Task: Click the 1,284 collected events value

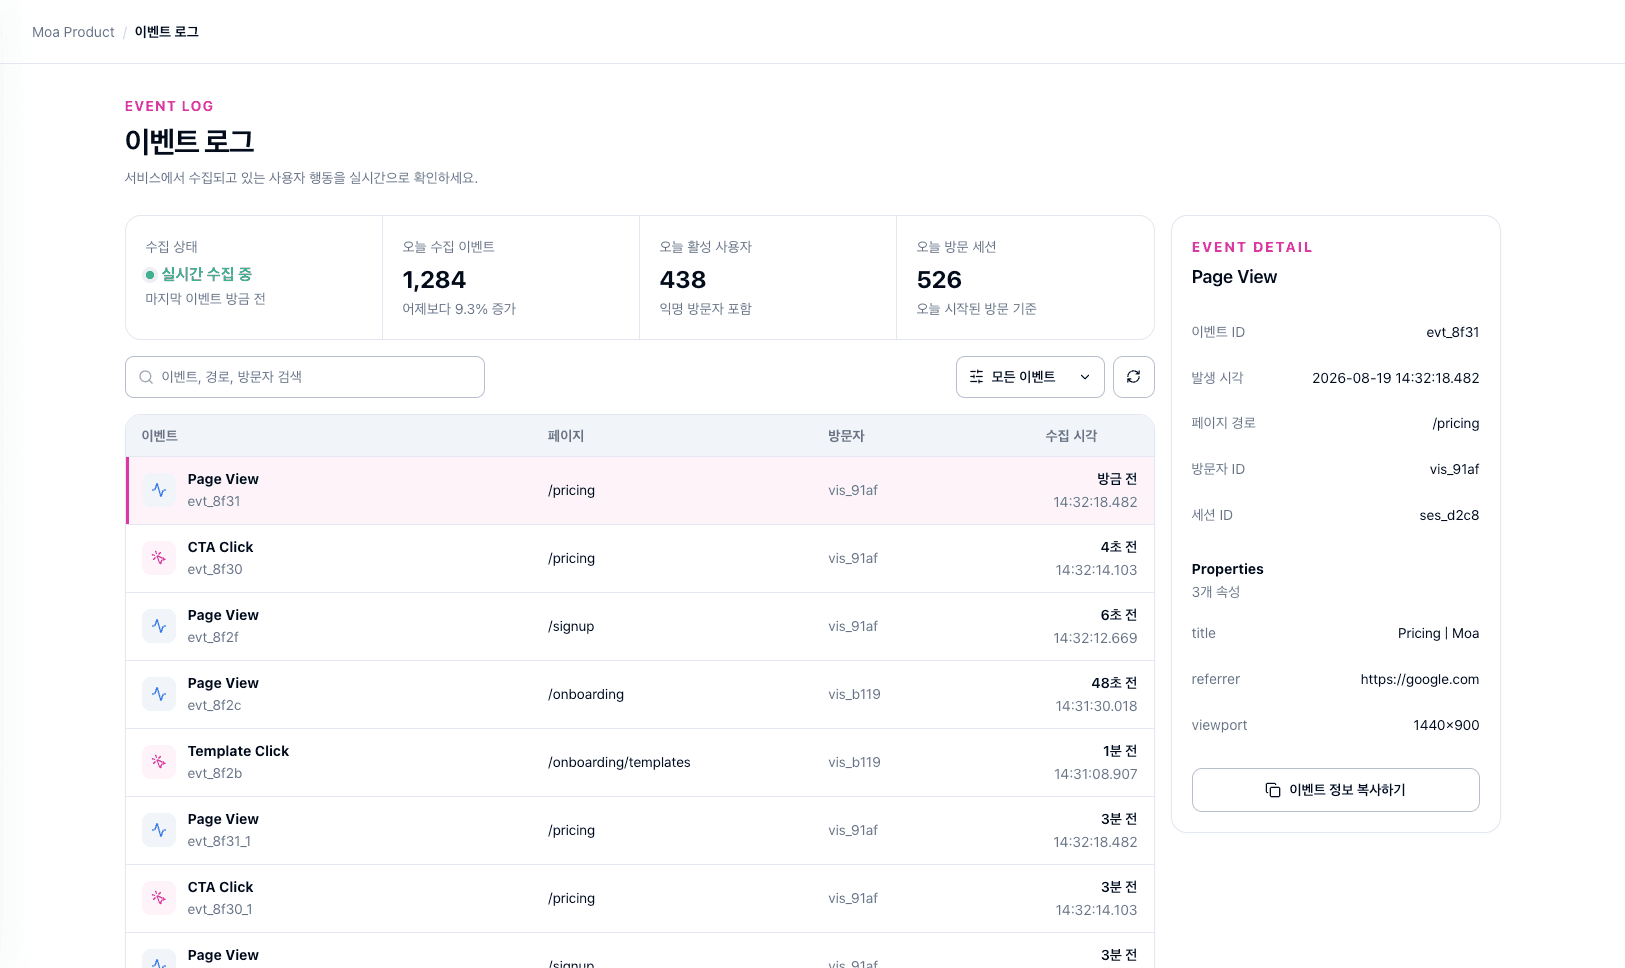Action: click(434, 280)
